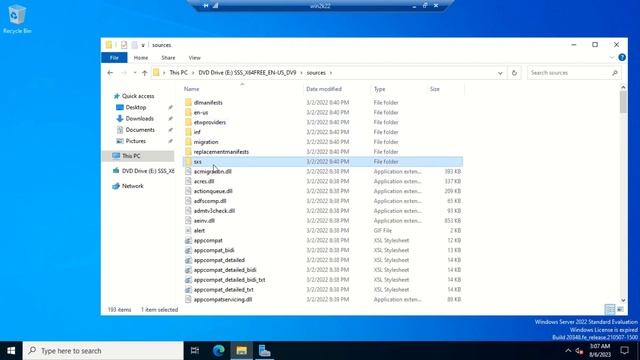The width and height of the screenshot is (640, 360).
Task: Open Downloads in the navigation pane
Action: pos(140,119)
